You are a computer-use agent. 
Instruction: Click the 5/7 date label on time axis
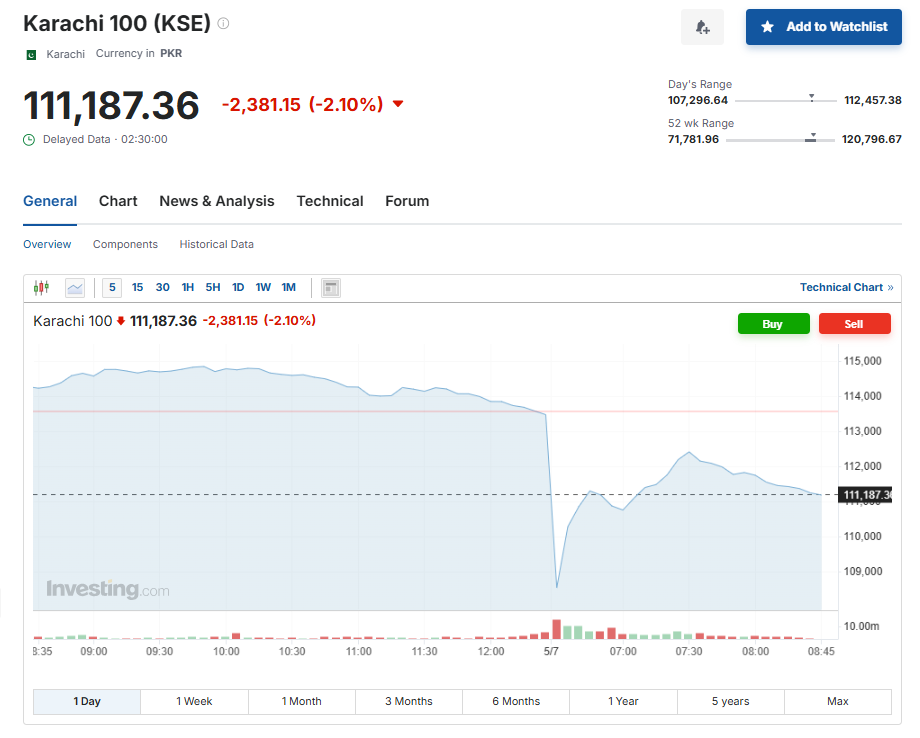click(551, 651)
